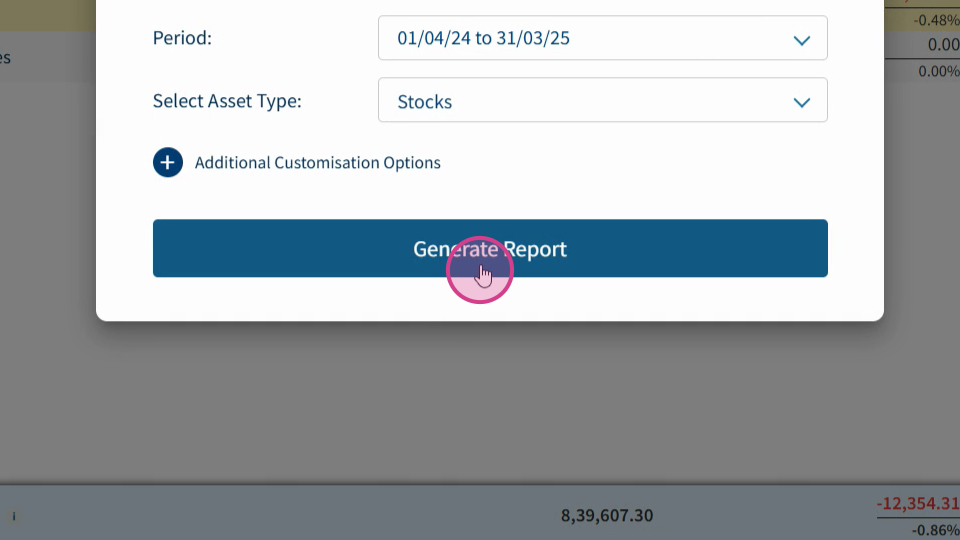This screenshot has height=540, width=960.
Task: Click the Generate Report button
Action: pos(490,248)
